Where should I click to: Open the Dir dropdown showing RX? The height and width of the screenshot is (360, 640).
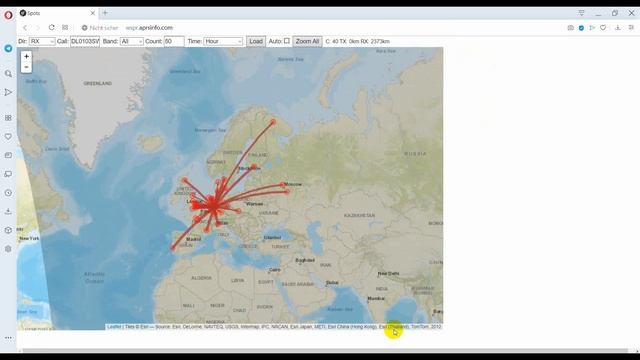[x=42, y=41]
